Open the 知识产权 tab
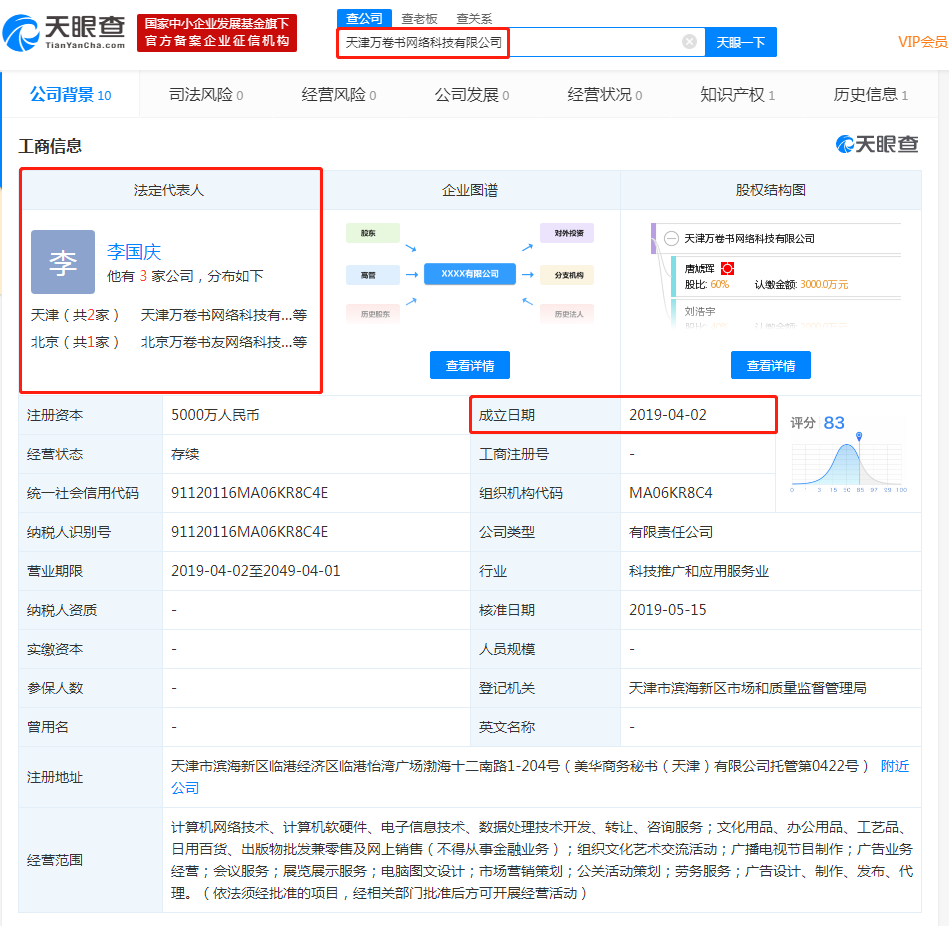Image resolution: width=949 pixels, height=926 pixels. pyautogui.click(x=737, y=95)
